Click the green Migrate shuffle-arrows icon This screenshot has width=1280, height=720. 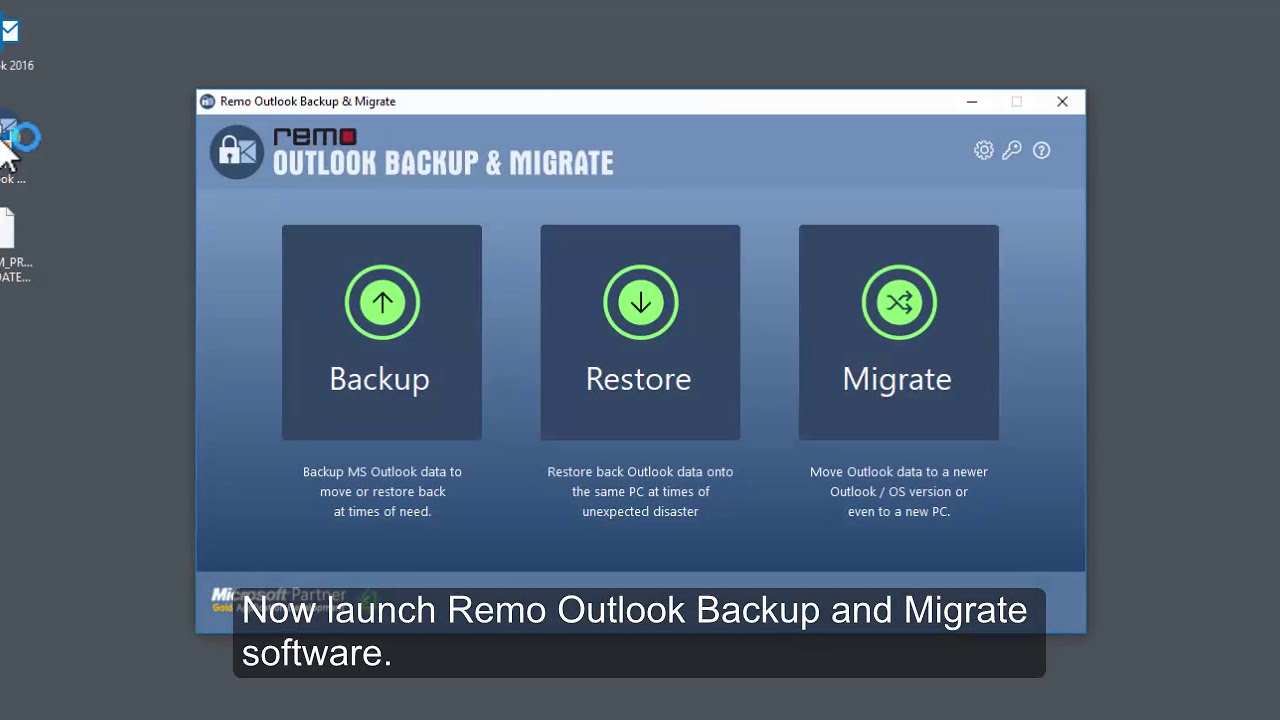click(x=899, y=302)
